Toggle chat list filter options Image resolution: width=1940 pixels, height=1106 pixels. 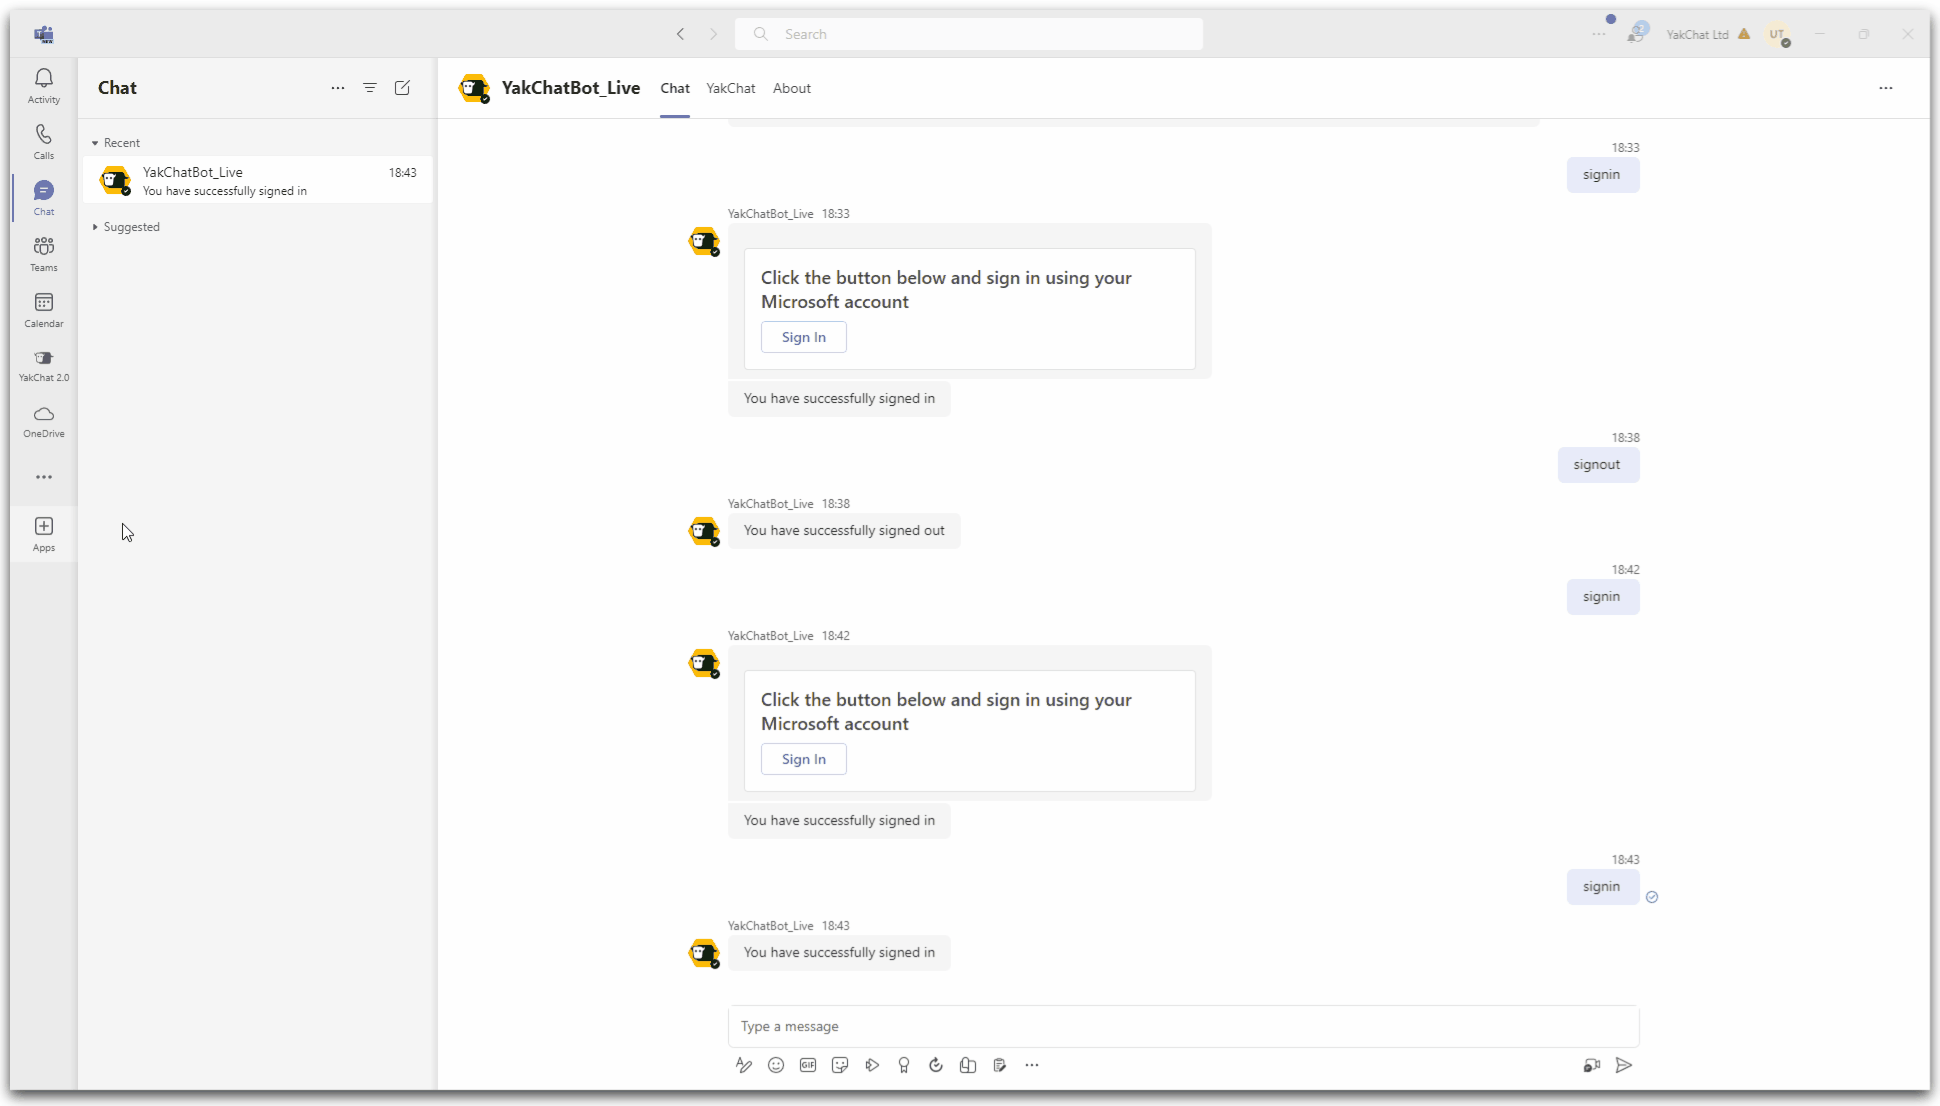[370, 88]
